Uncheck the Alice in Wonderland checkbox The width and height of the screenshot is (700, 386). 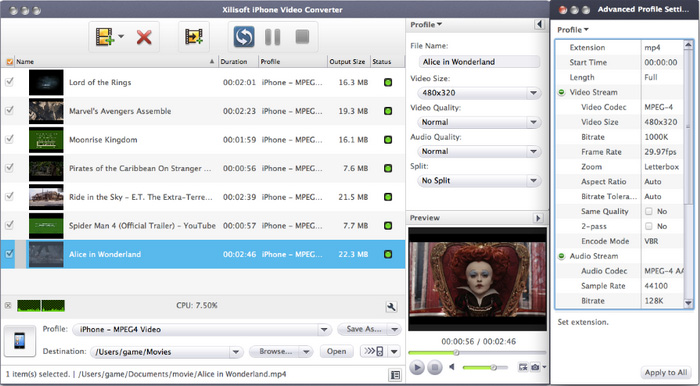coord(9,254)
